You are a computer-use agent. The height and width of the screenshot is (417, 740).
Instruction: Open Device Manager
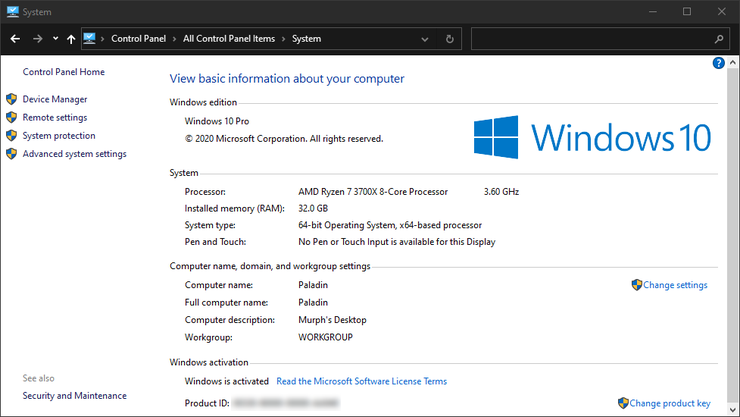pyautogui.click(x=55, y=99)
